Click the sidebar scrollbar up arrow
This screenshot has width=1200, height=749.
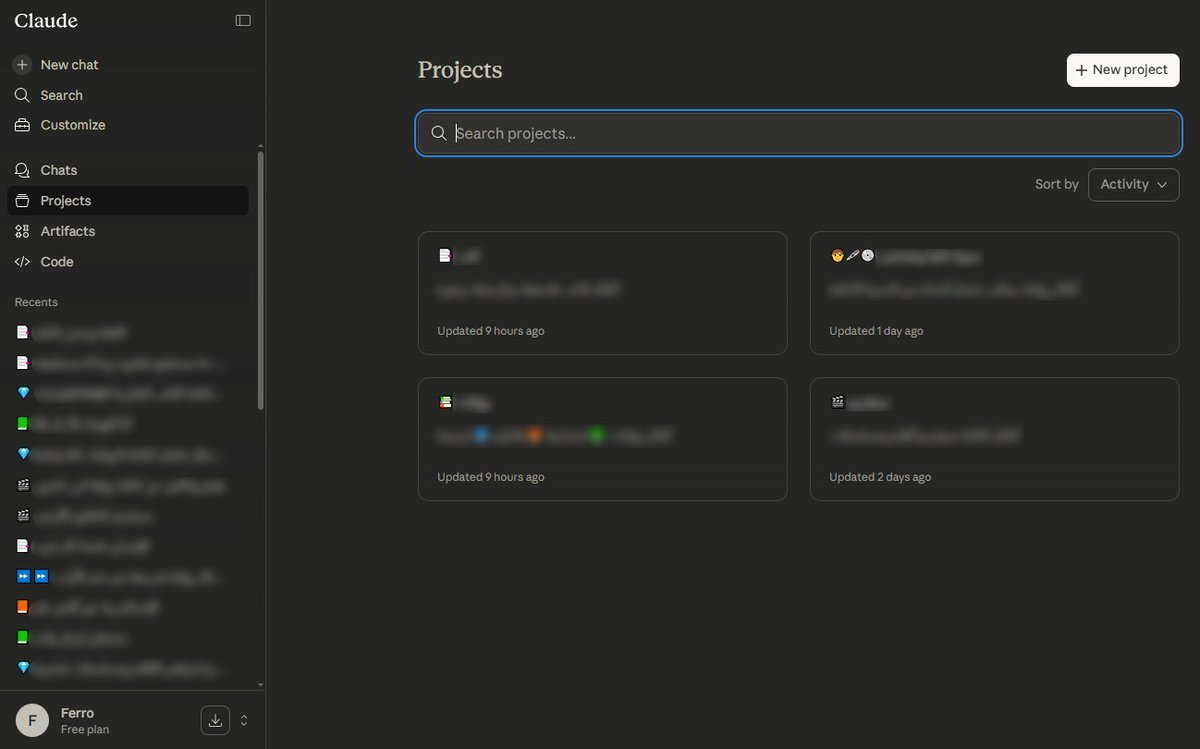(x=261, y=146)
